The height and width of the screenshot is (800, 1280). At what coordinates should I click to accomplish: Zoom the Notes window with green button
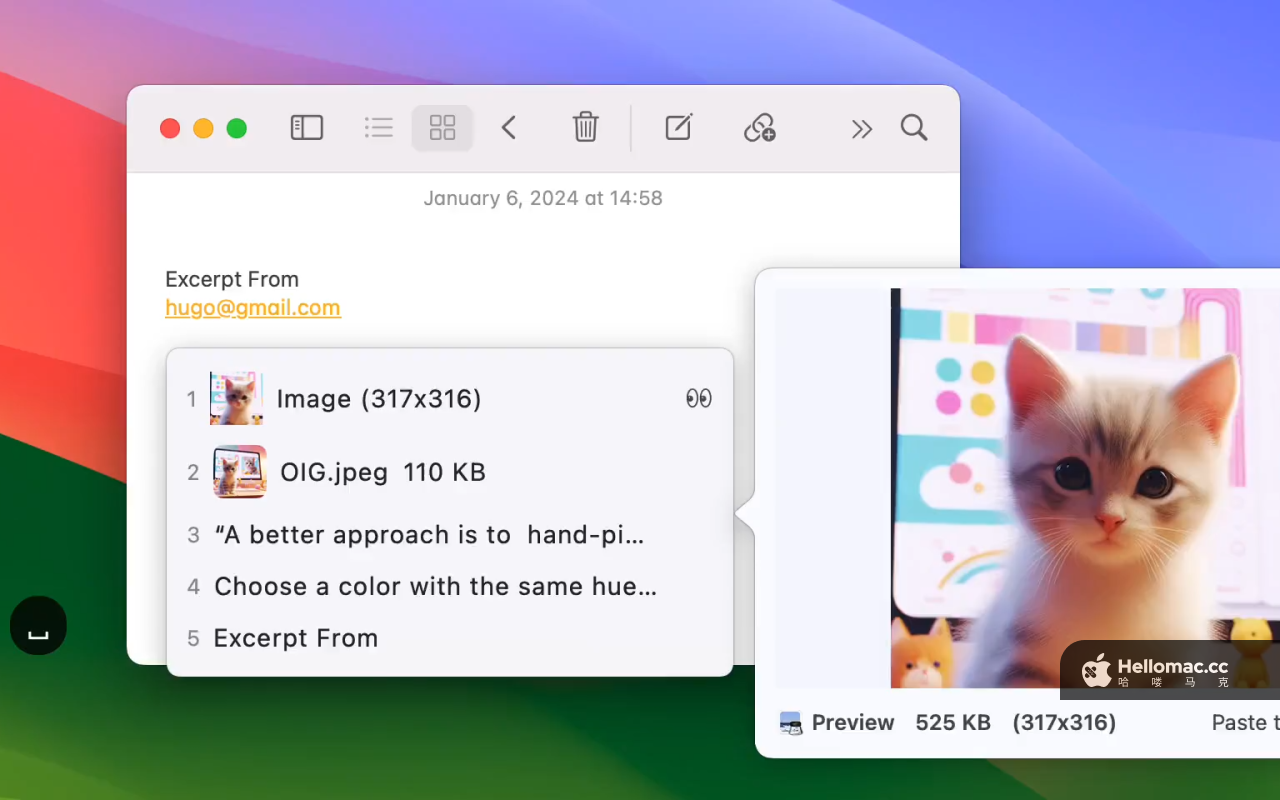[x=236, y=128]
